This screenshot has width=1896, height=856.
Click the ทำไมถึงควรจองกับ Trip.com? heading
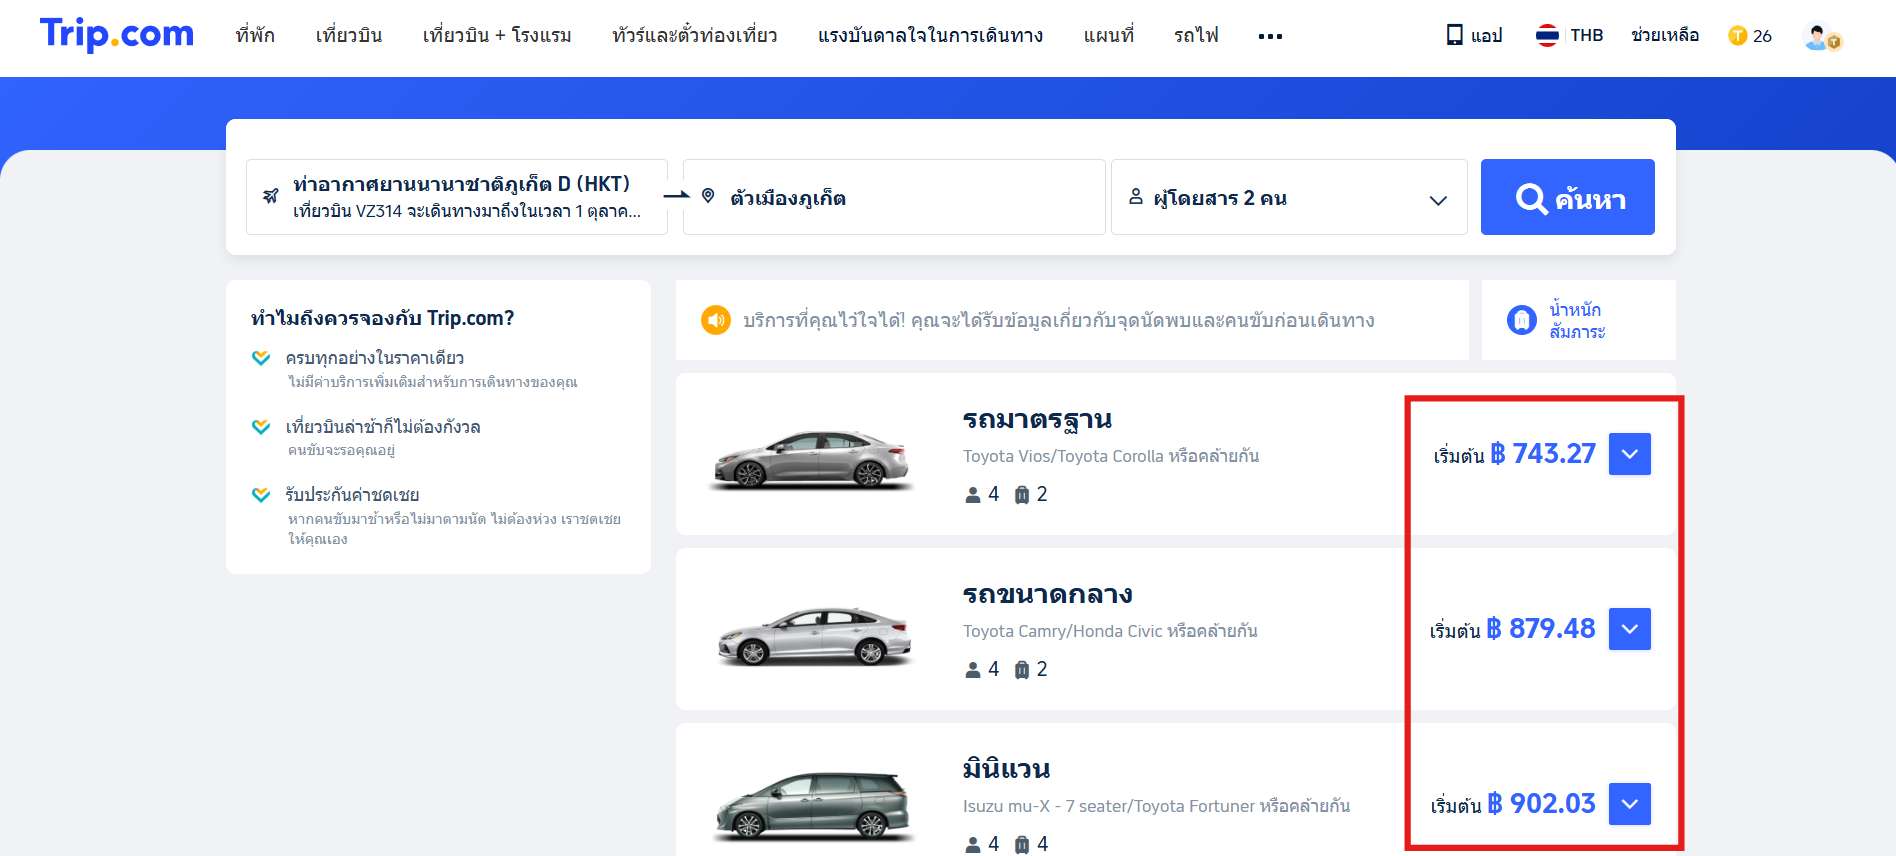[382, 318]
